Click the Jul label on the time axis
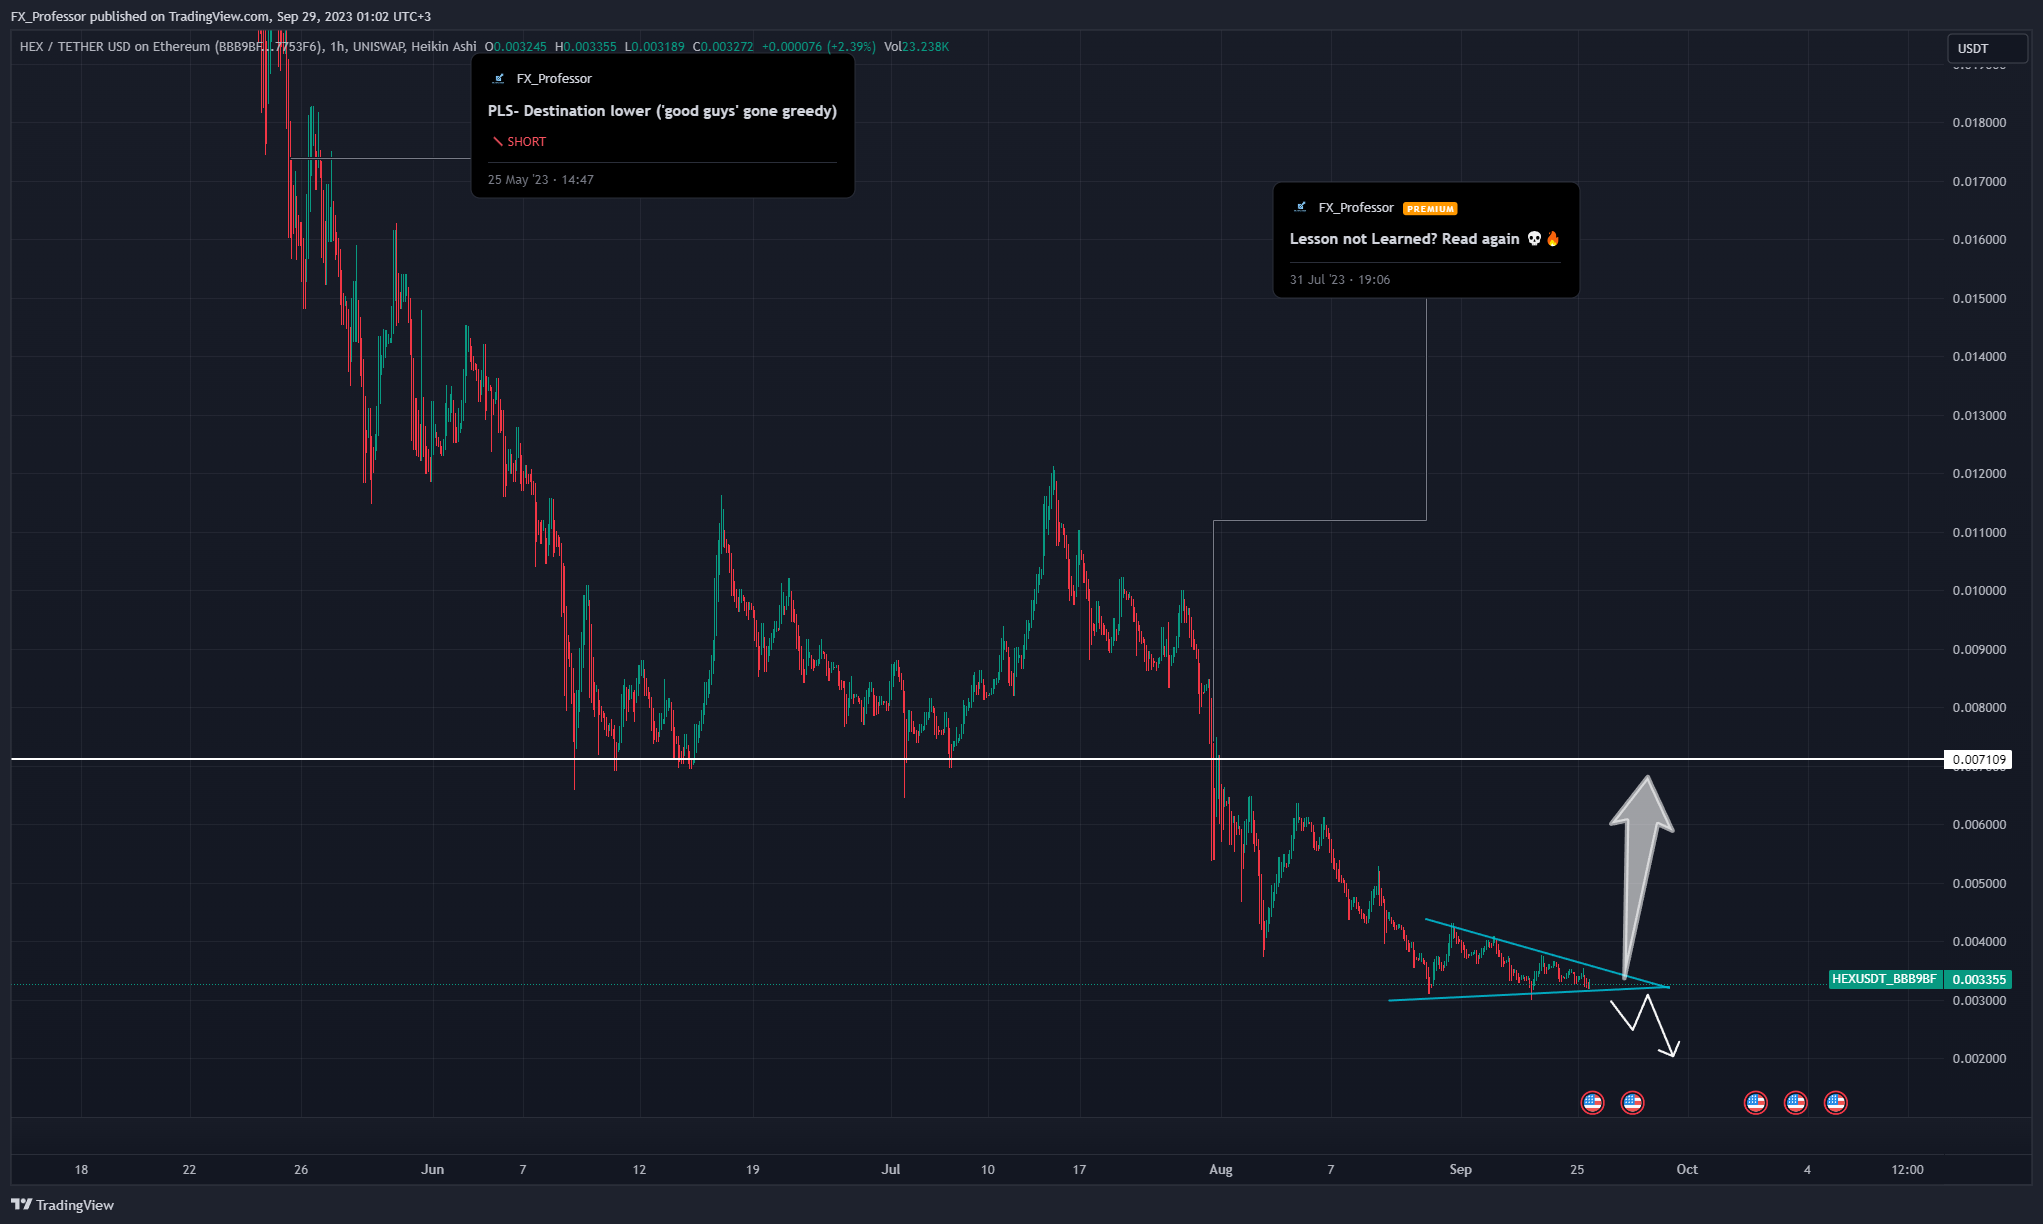2043x1224 pixels. 891,1170
